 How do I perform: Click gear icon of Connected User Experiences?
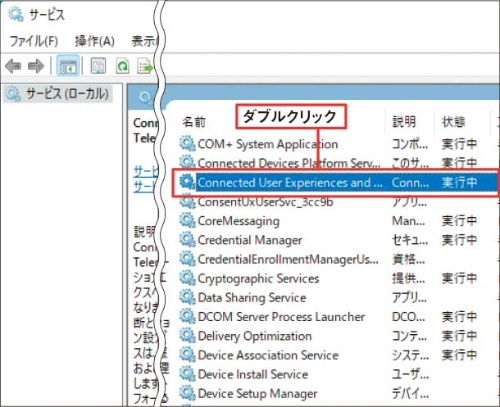[x=187, y=182]
